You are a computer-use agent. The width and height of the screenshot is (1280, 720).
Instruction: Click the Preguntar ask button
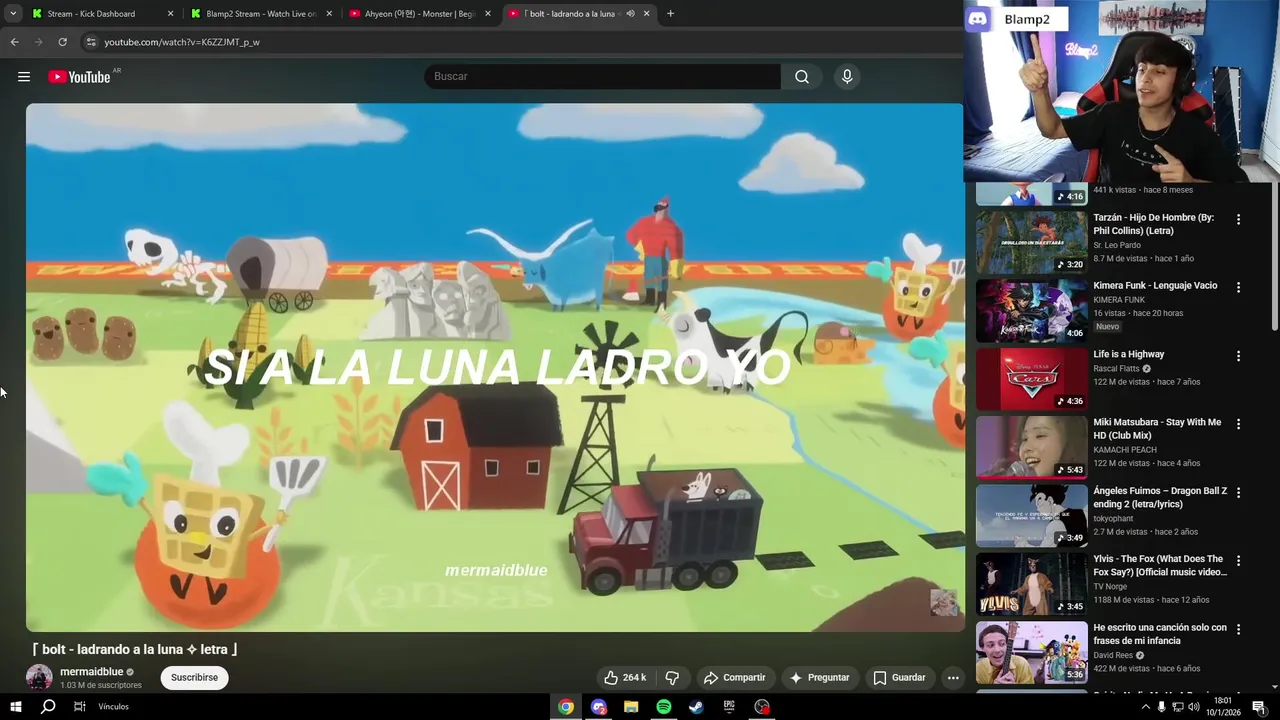click(x=819, y=678)
